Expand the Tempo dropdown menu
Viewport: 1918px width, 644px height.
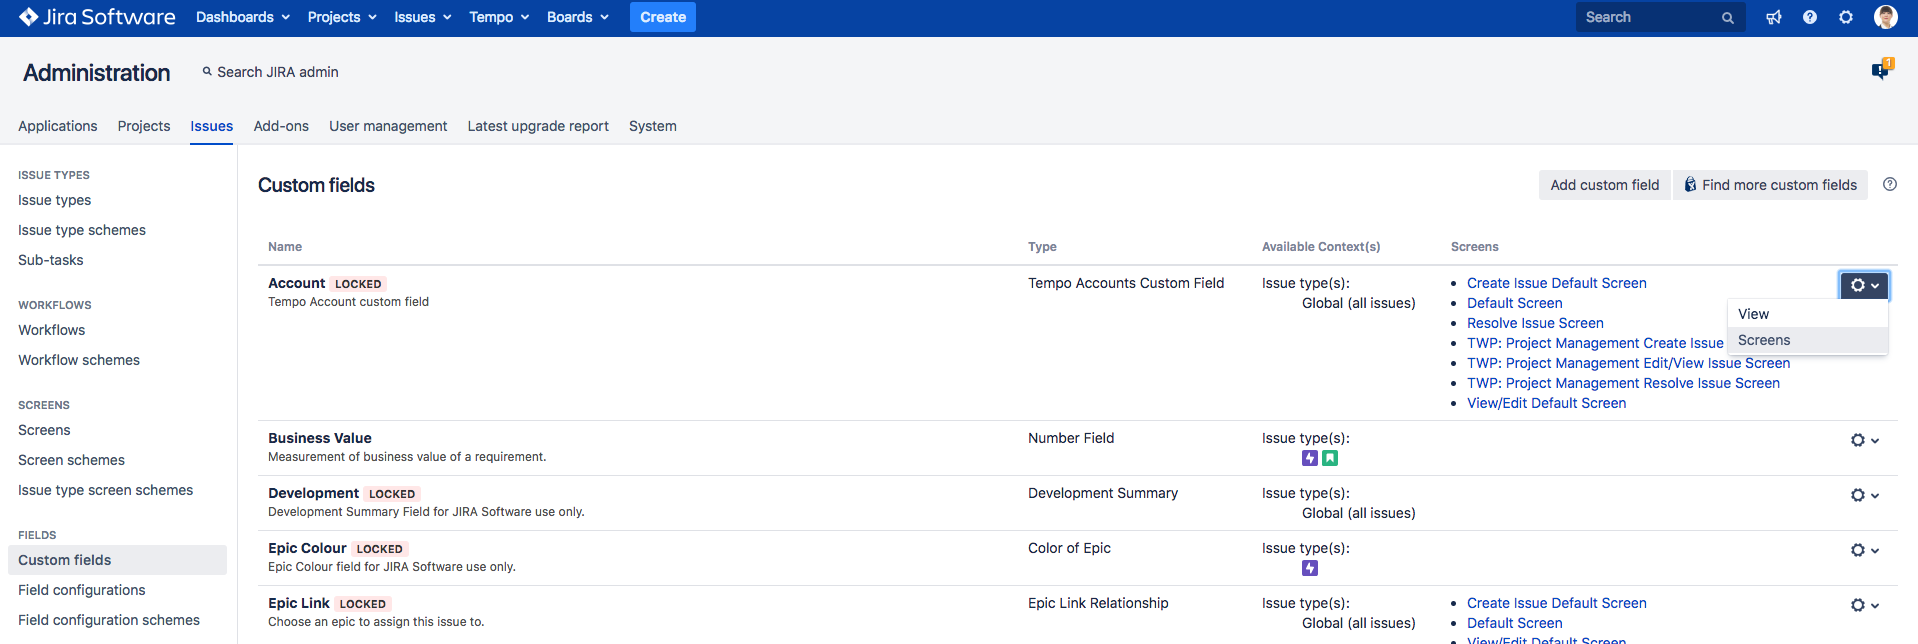[x=498, y=17]
